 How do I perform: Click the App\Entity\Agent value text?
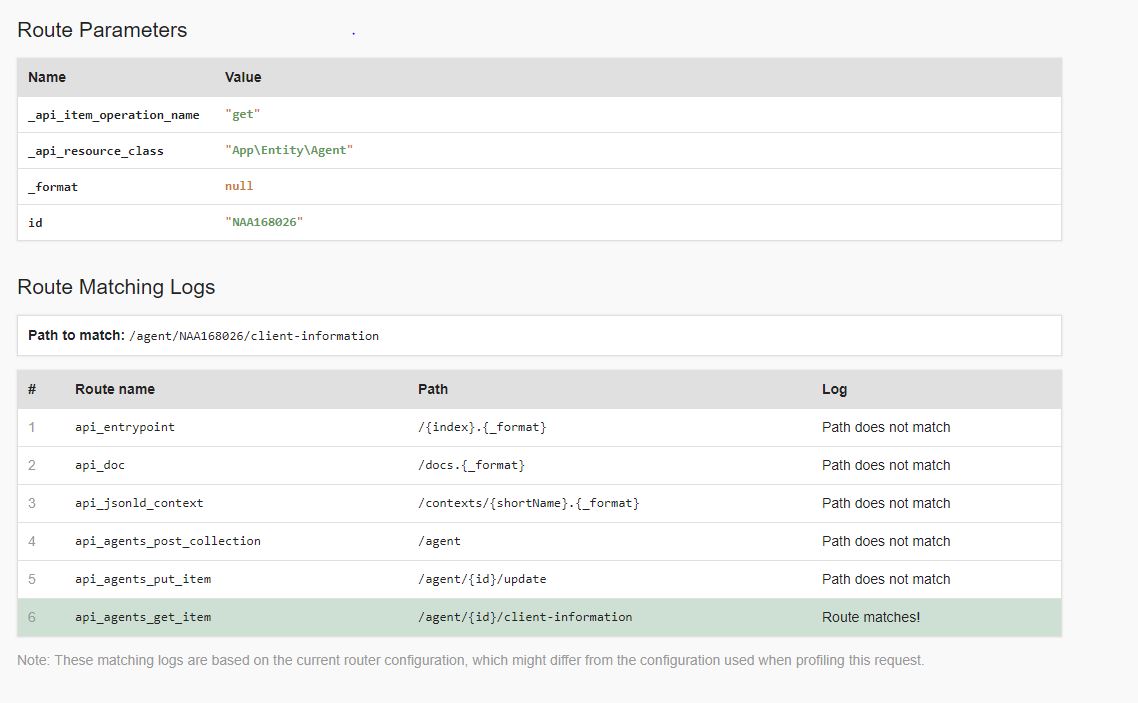[x=290, y=150]
